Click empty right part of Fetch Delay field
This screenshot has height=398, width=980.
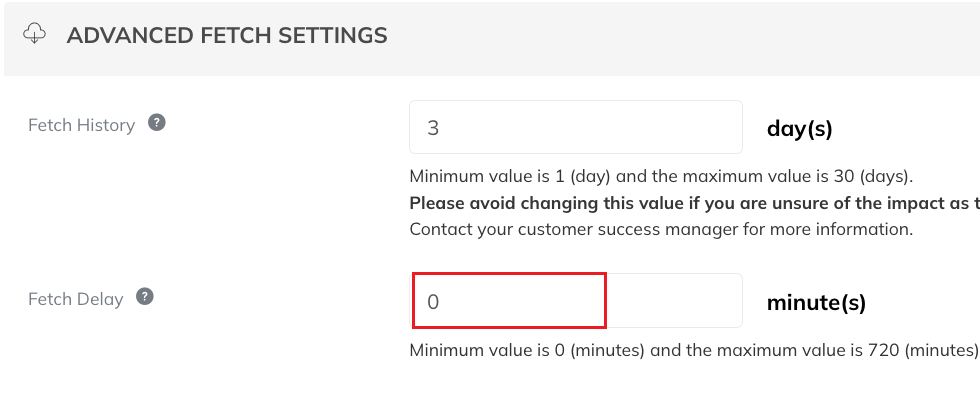(x=674, y=301)
